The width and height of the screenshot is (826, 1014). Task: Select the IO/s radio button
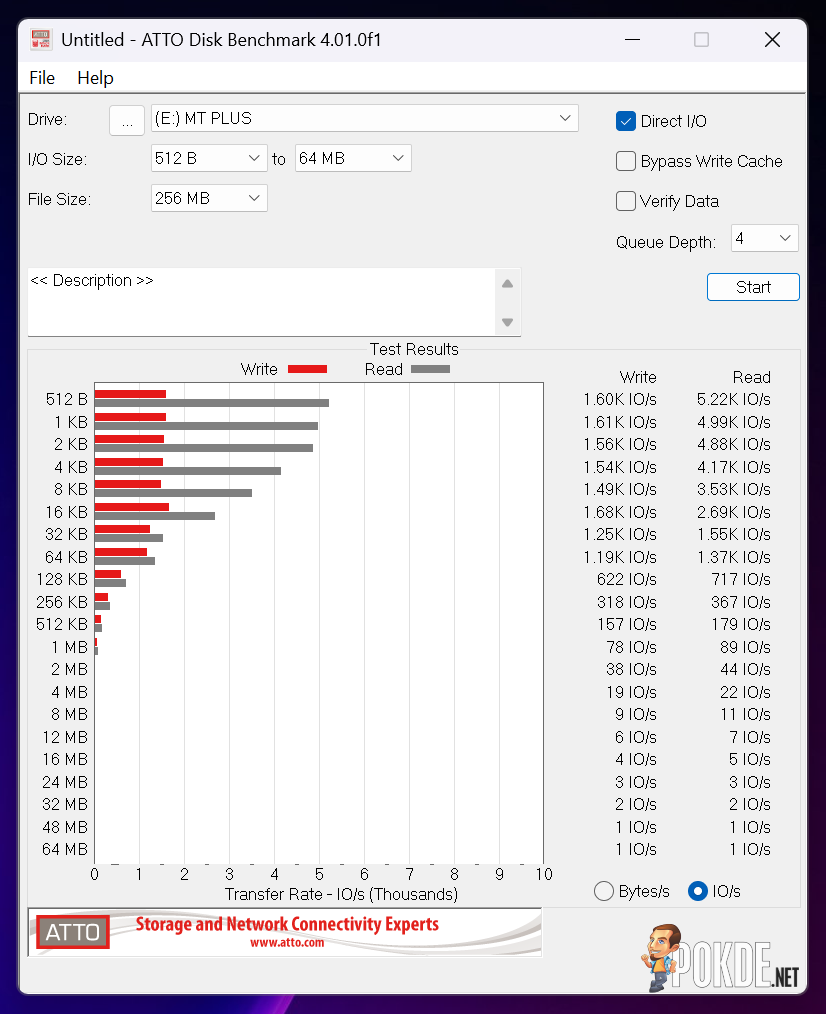698,891
